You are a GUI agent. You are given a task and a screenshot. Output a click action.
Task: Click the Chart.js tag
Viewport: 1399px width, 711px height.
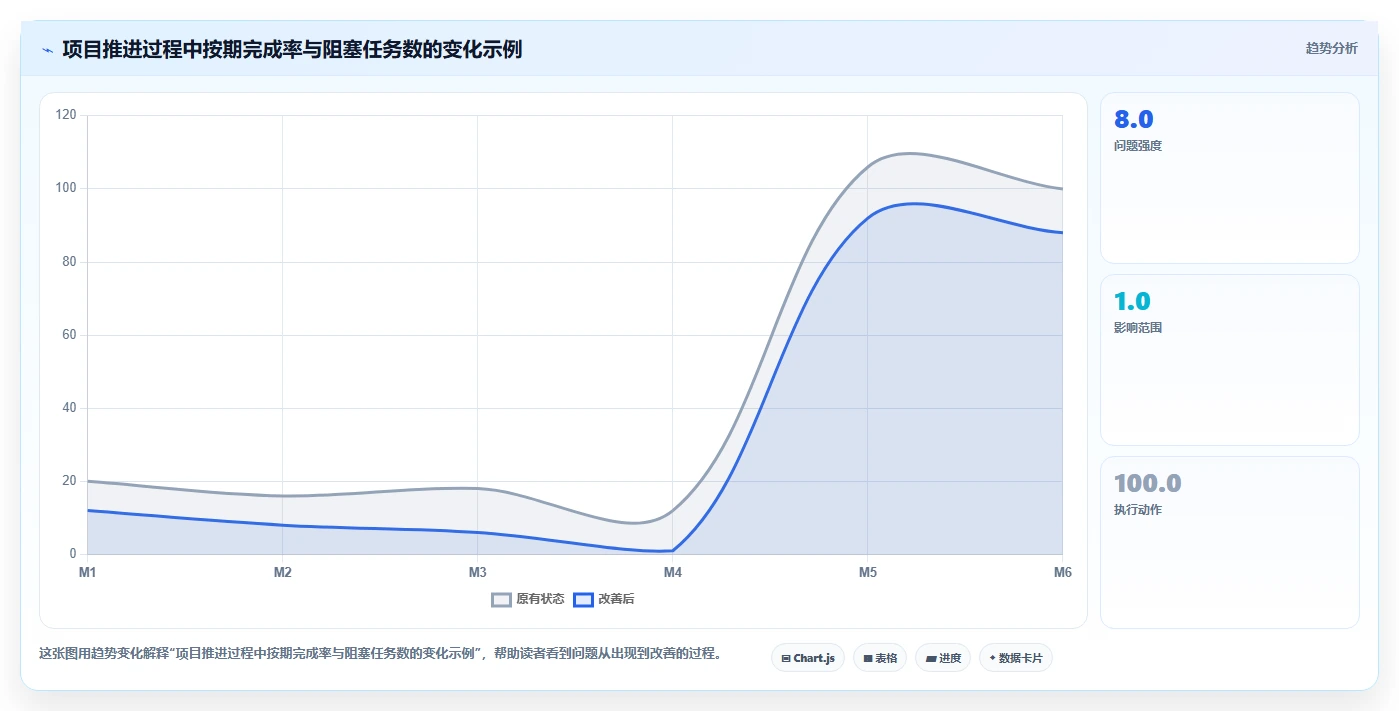pyautogui.click(x=808, y=658)
